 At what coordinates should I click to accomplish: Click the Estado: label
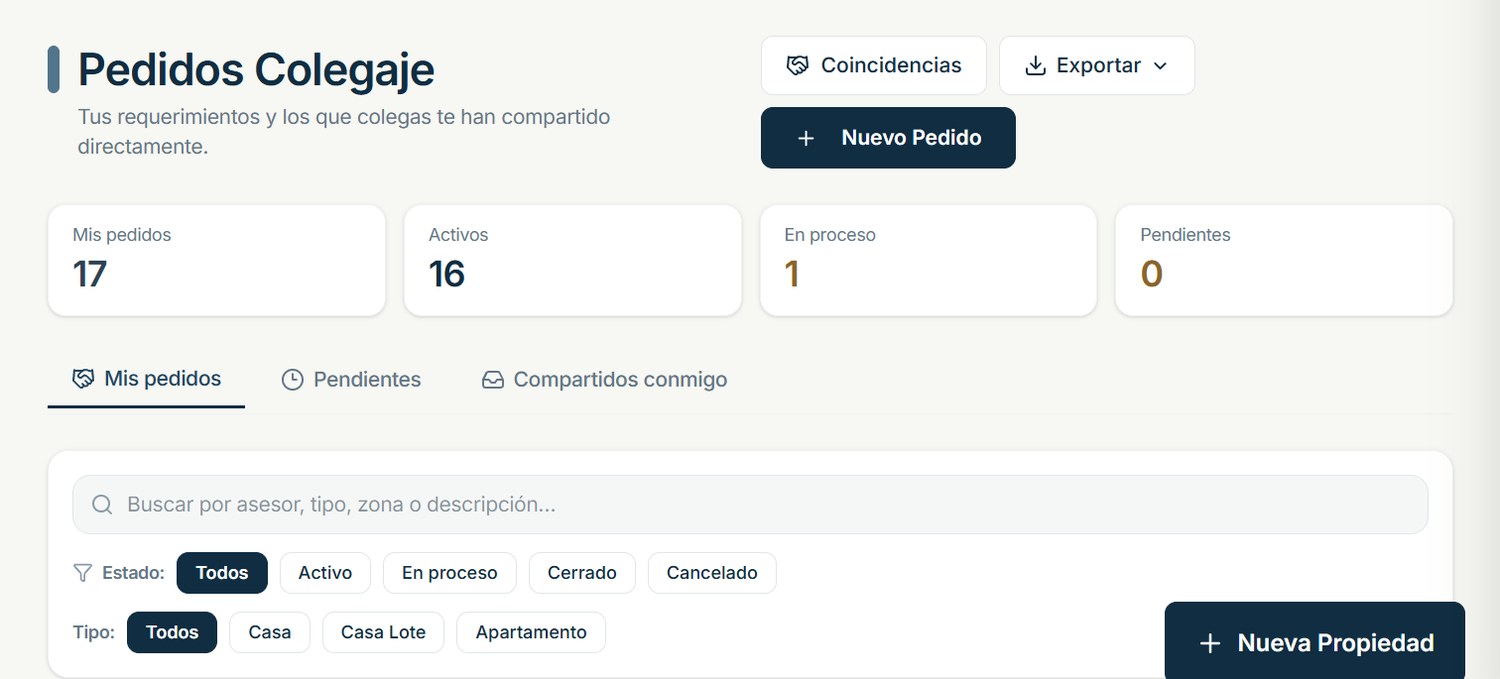[133, 573]
